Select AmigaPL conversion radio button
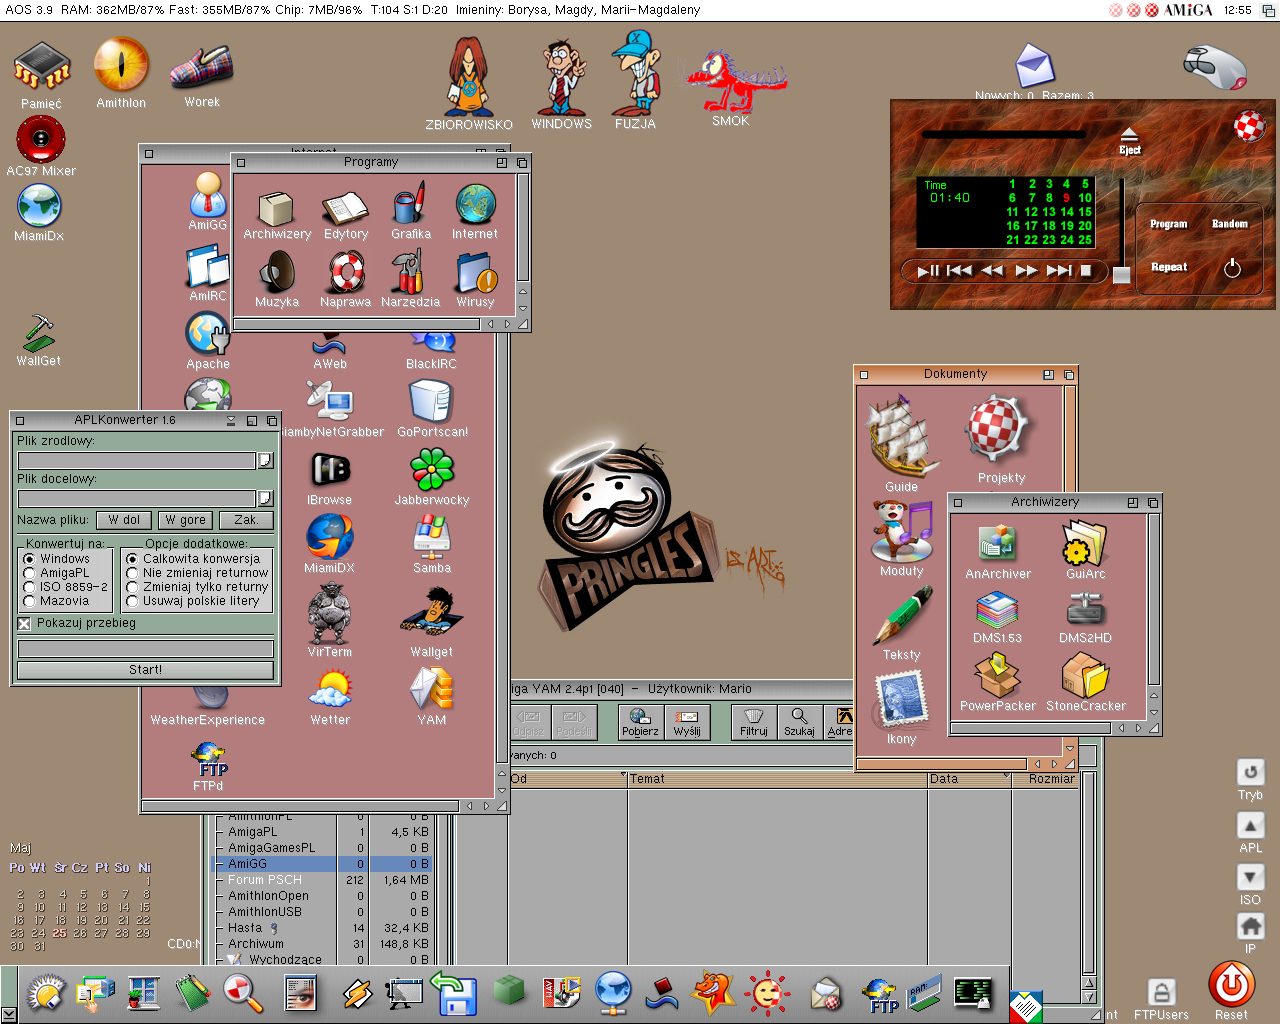1280x1024 pixels. pyautogui.click(x=29, y=573)
